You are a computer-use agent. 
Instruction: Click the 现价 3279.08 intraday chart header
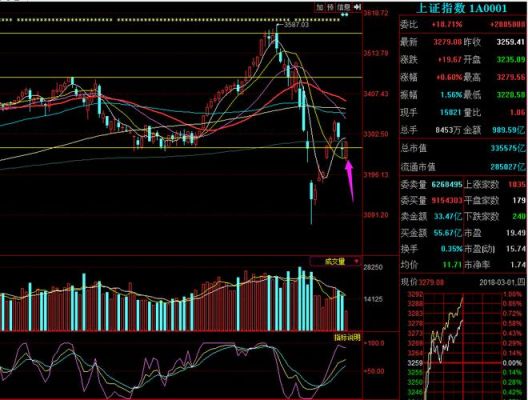(423, 282)
